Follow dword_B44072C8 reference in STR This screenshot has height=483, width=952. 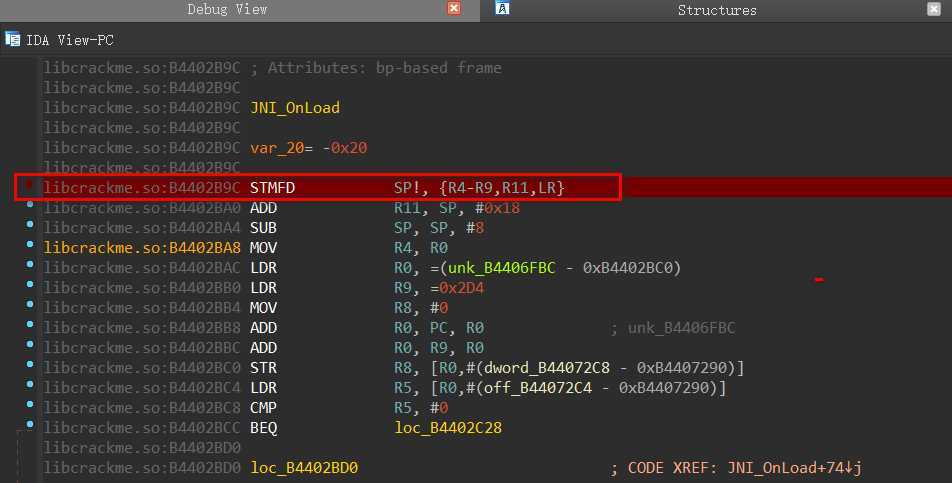tap(547, 368)
